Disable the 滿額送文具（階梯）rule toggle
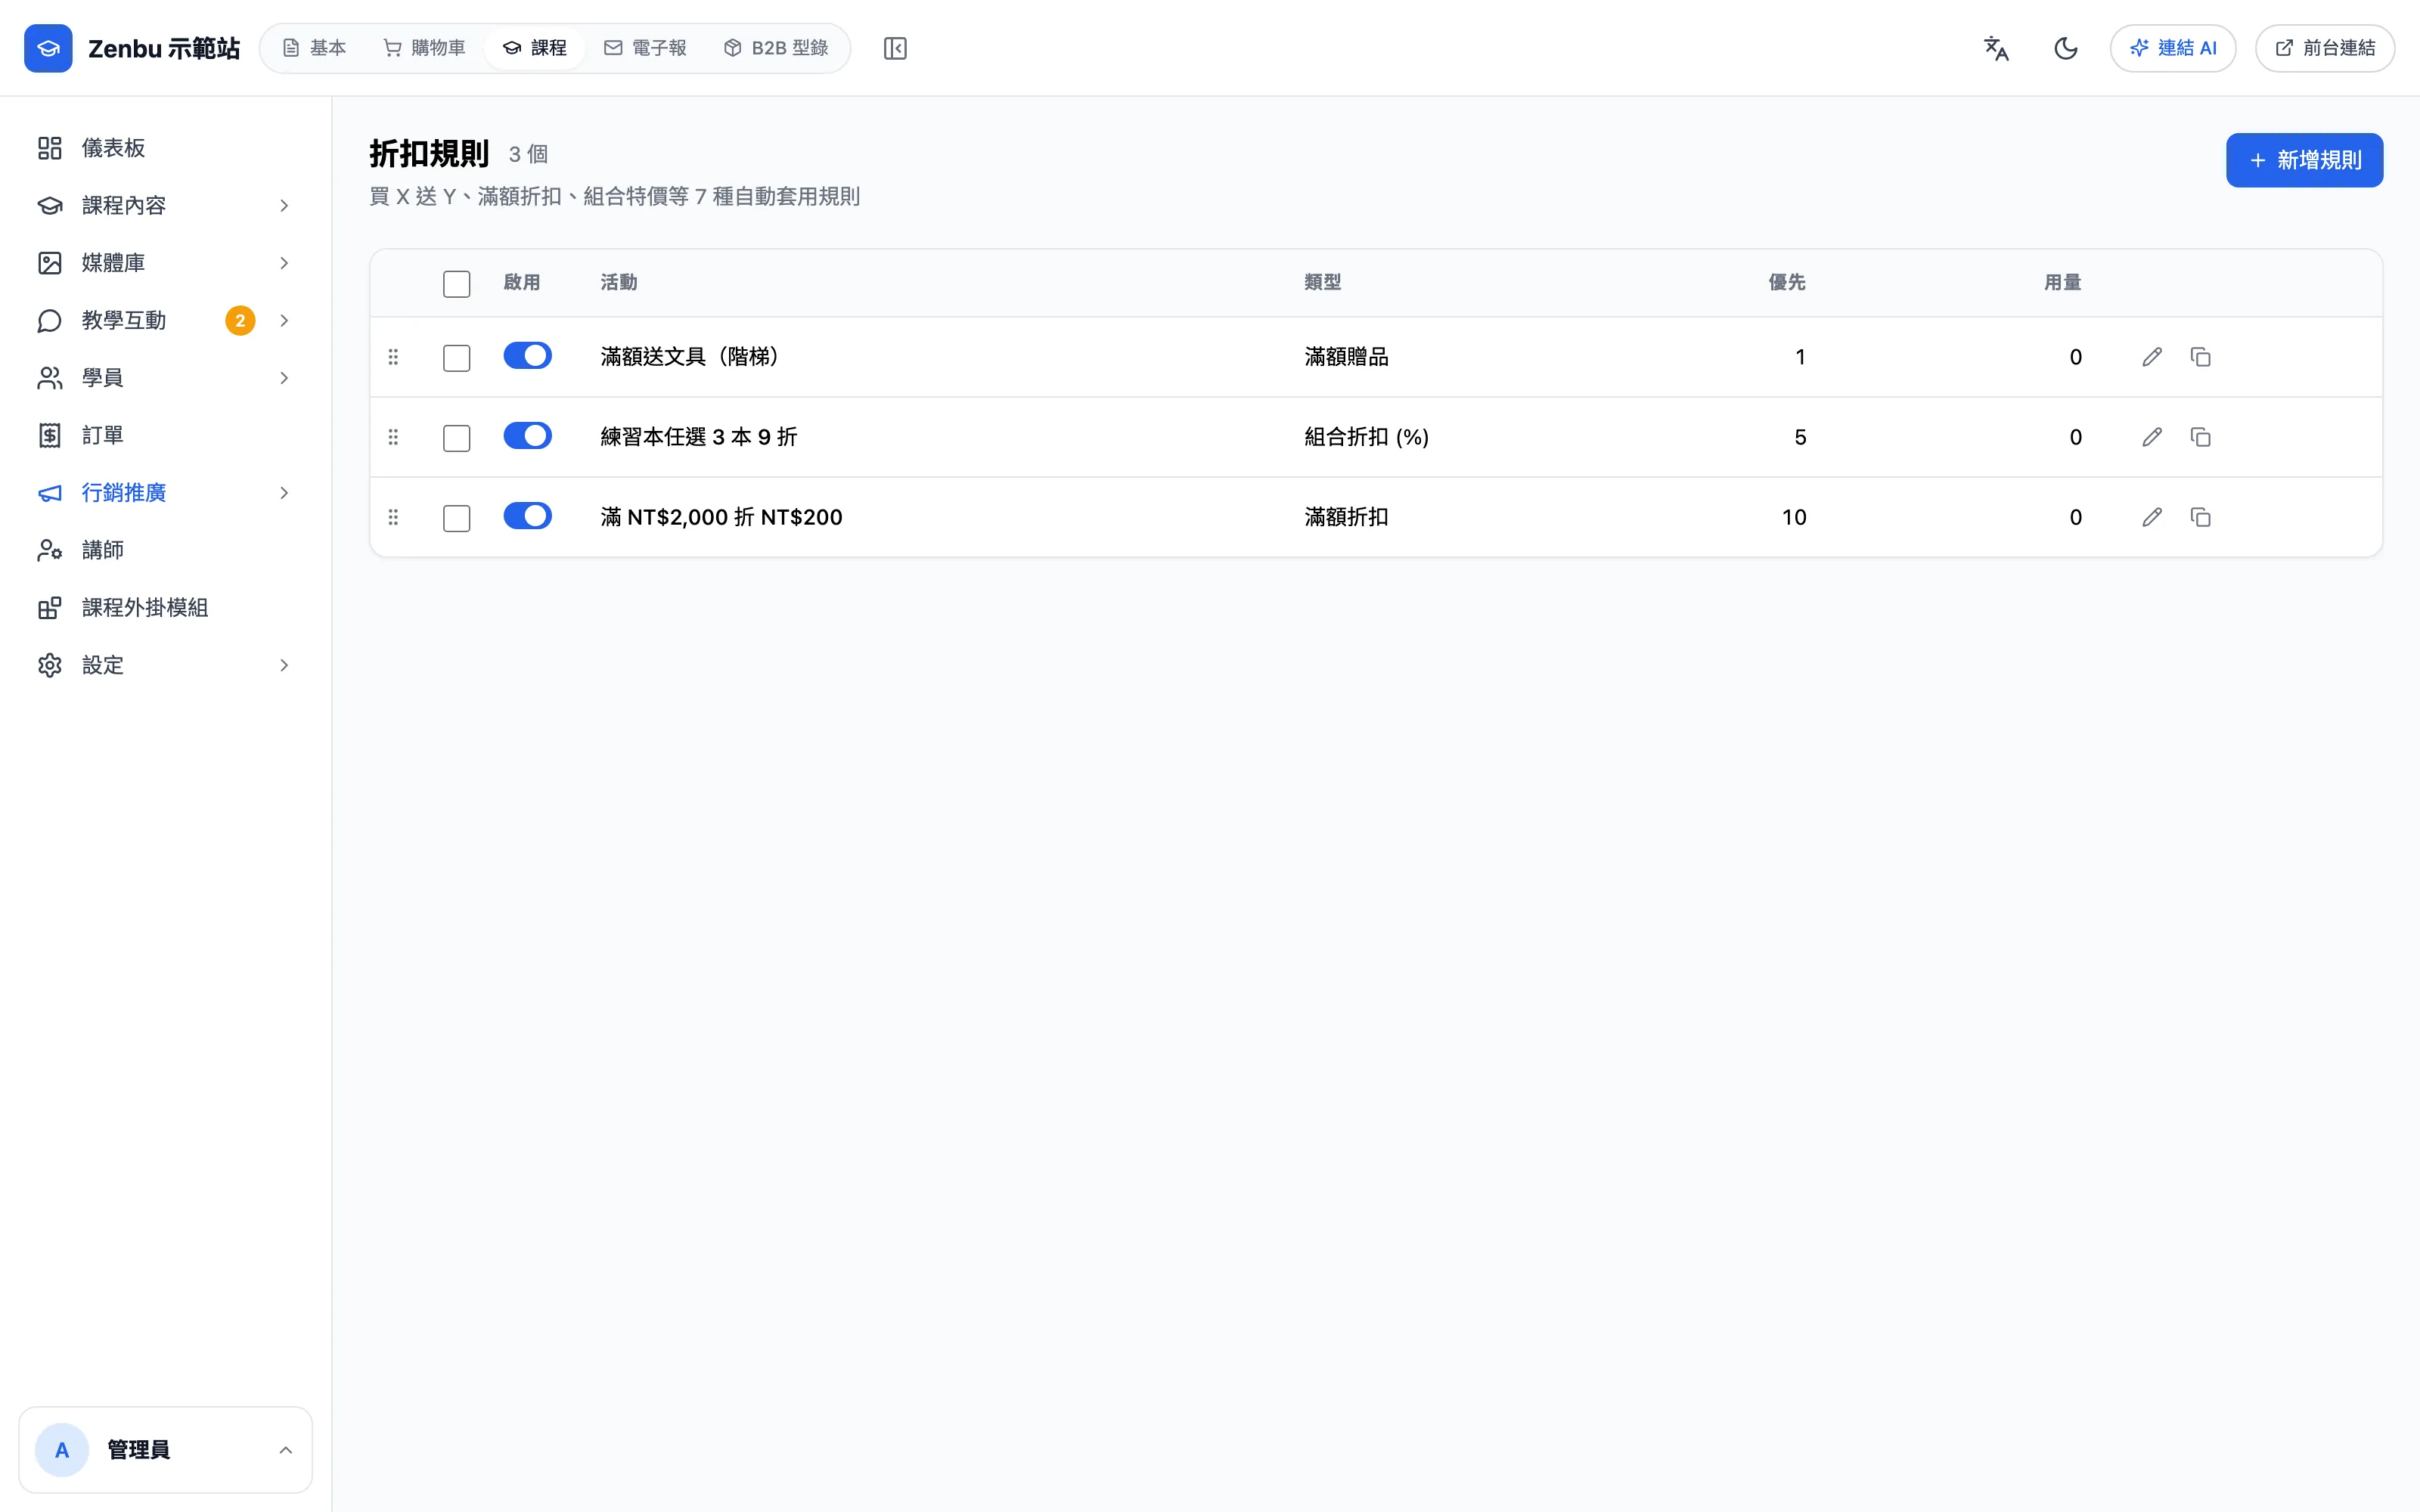This screenshot has width=2420, height=1512. (527, 356)
